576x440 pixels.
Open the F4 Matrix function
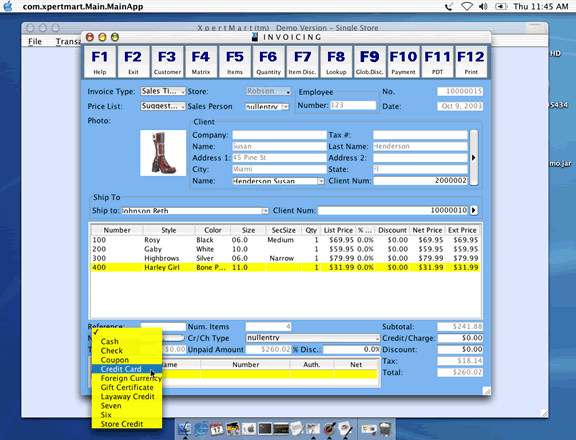click(x=201, y=62)
